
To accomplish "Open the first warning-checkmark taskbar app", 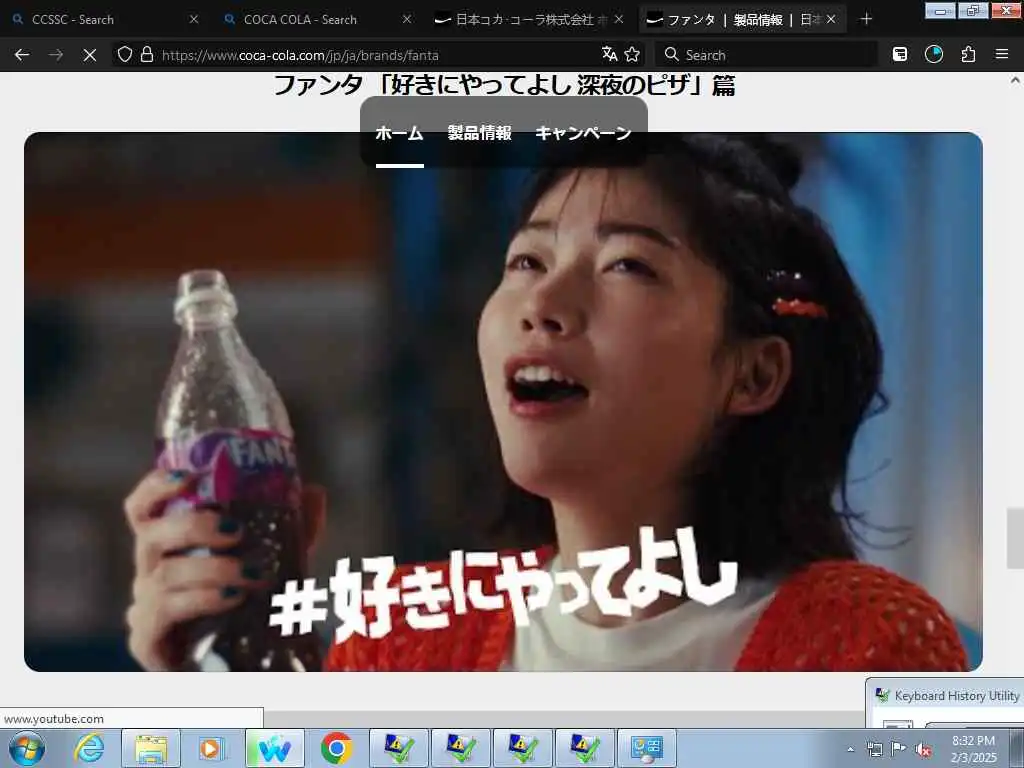I will 398,748.
